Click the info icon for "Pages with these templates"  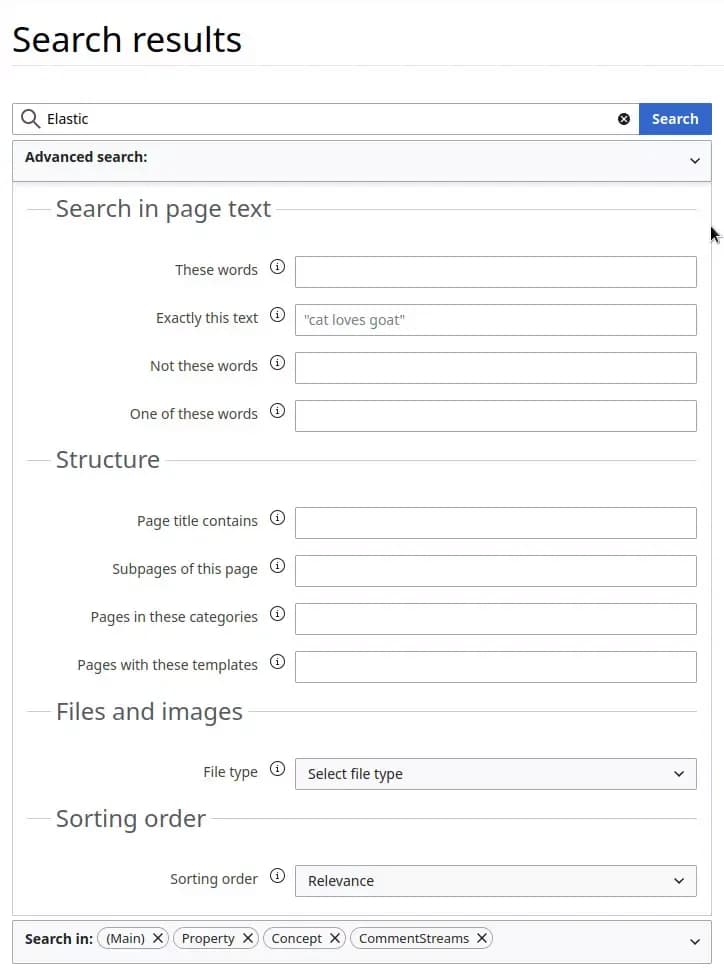pos(277,663)
